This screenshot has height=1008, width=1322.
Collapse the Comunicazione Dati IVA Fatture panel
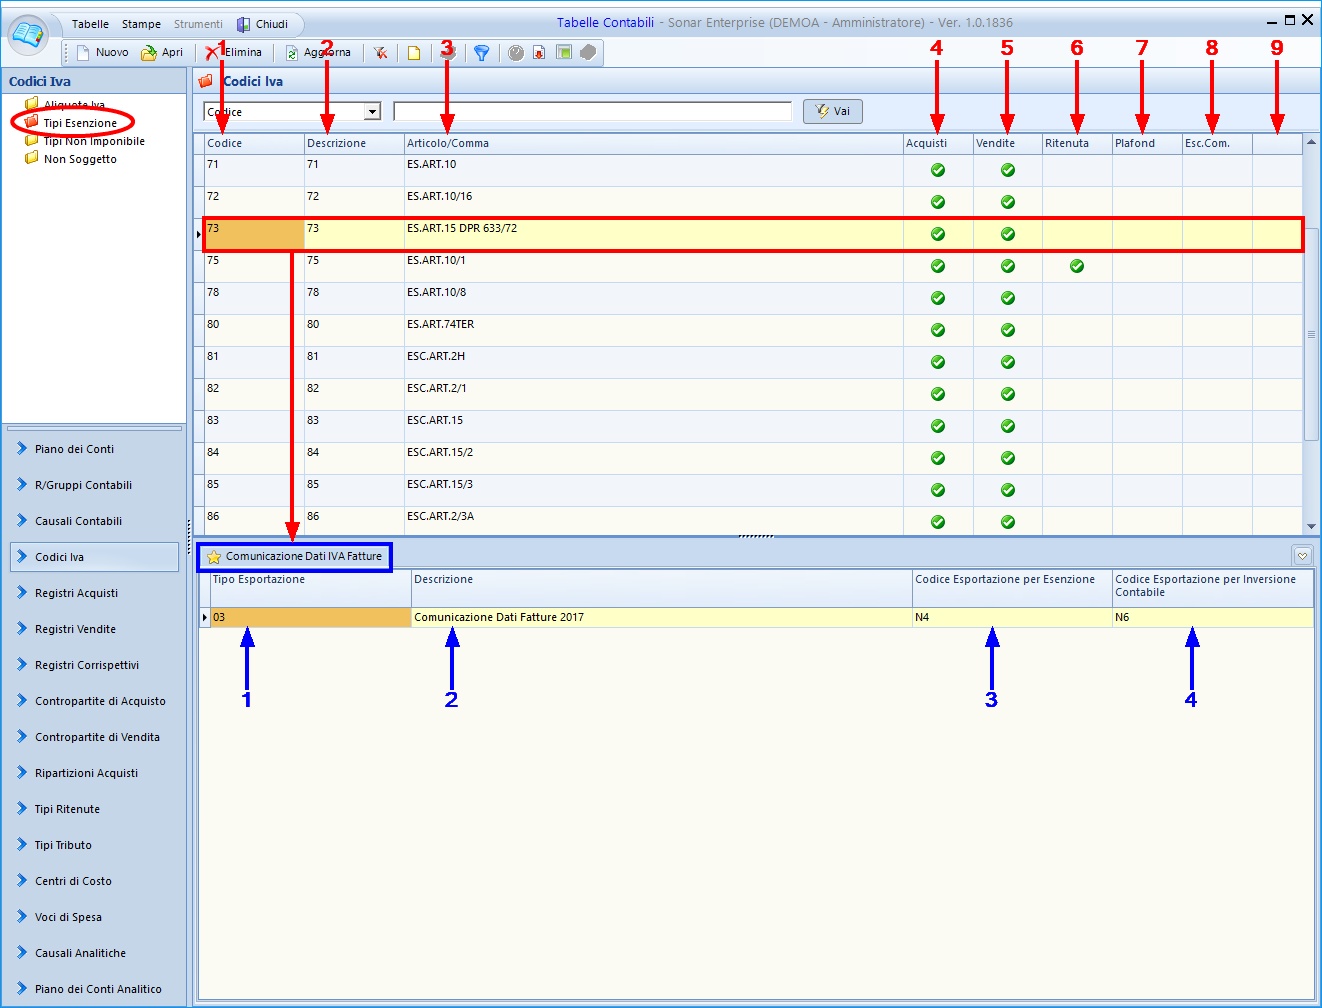pos(1302,556)
